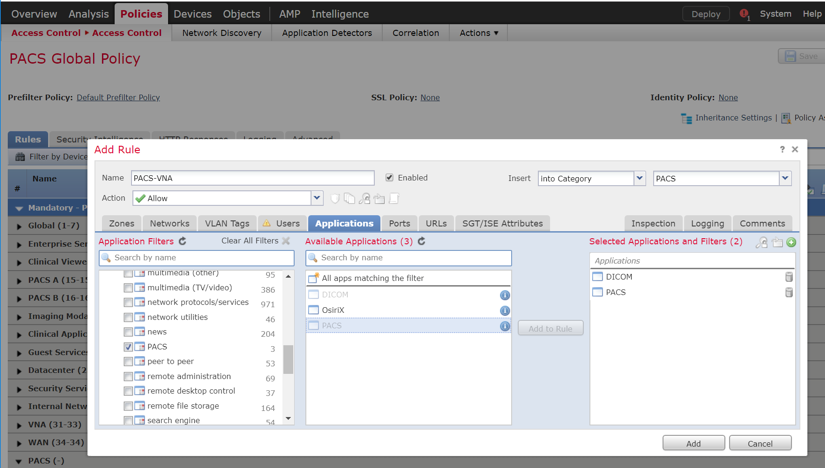Switch to the Zones tab
This screenshot has height=468, width=825.
pos(122,223)
